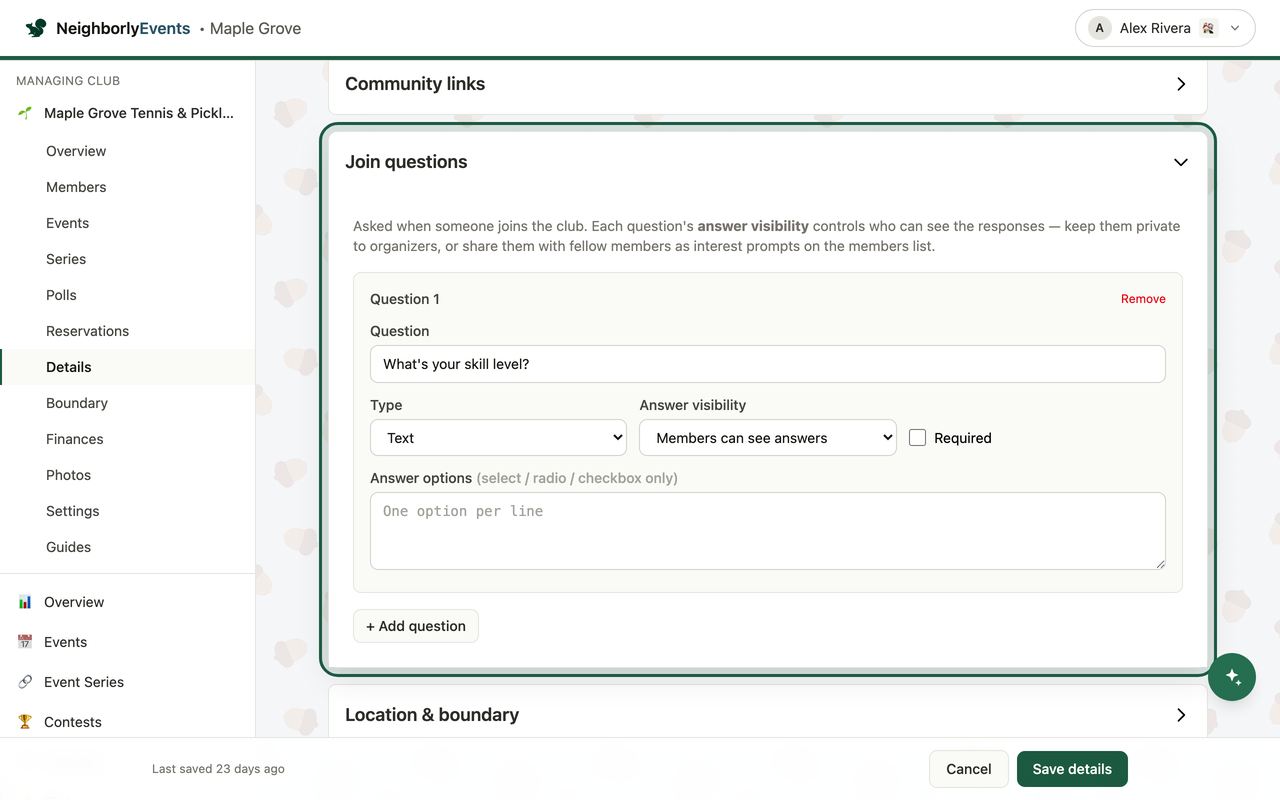Click the NeighborlyEvents squirrel logo icon
Viewport: 1280px width, 800px height.
[36, 28]
